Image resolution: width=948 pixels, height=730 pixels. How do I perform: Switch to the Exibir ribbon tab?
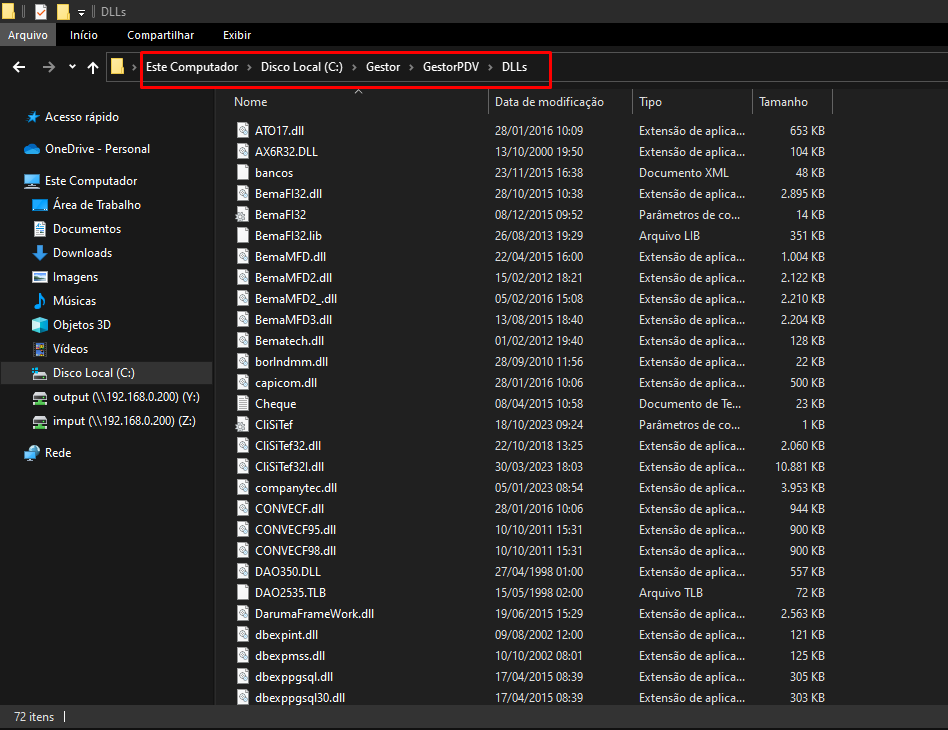pos(237,35)
